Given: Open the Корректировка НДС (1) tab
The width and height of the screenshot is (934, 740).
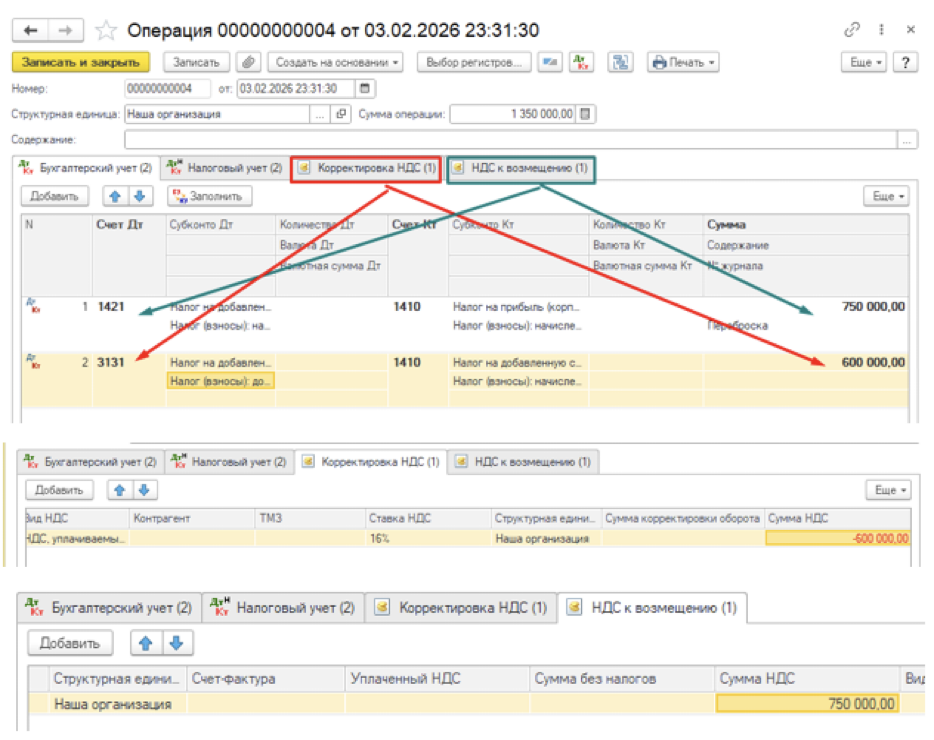Looking at the screenshot, I should click(x=367, y=169).
